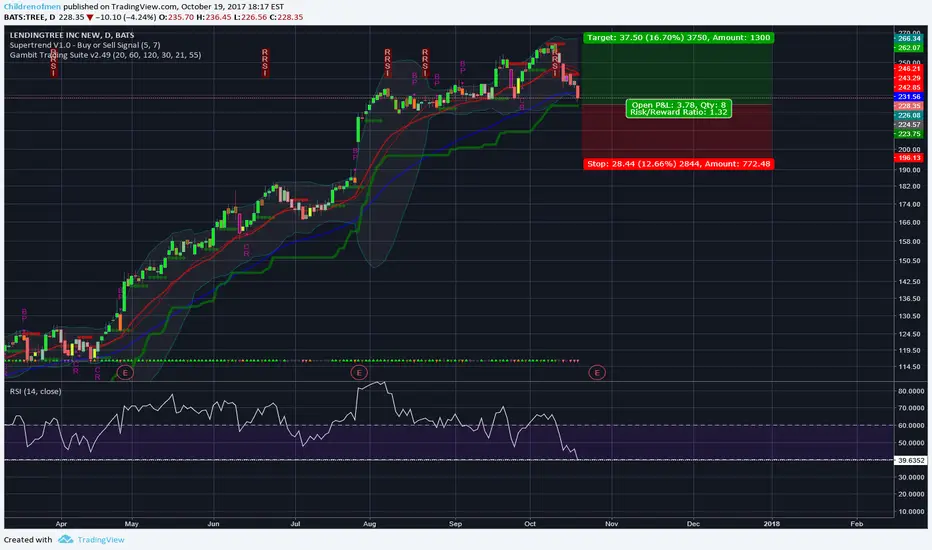
Task: Click the Oct label on time axis
Action: (x=530, y=524)
